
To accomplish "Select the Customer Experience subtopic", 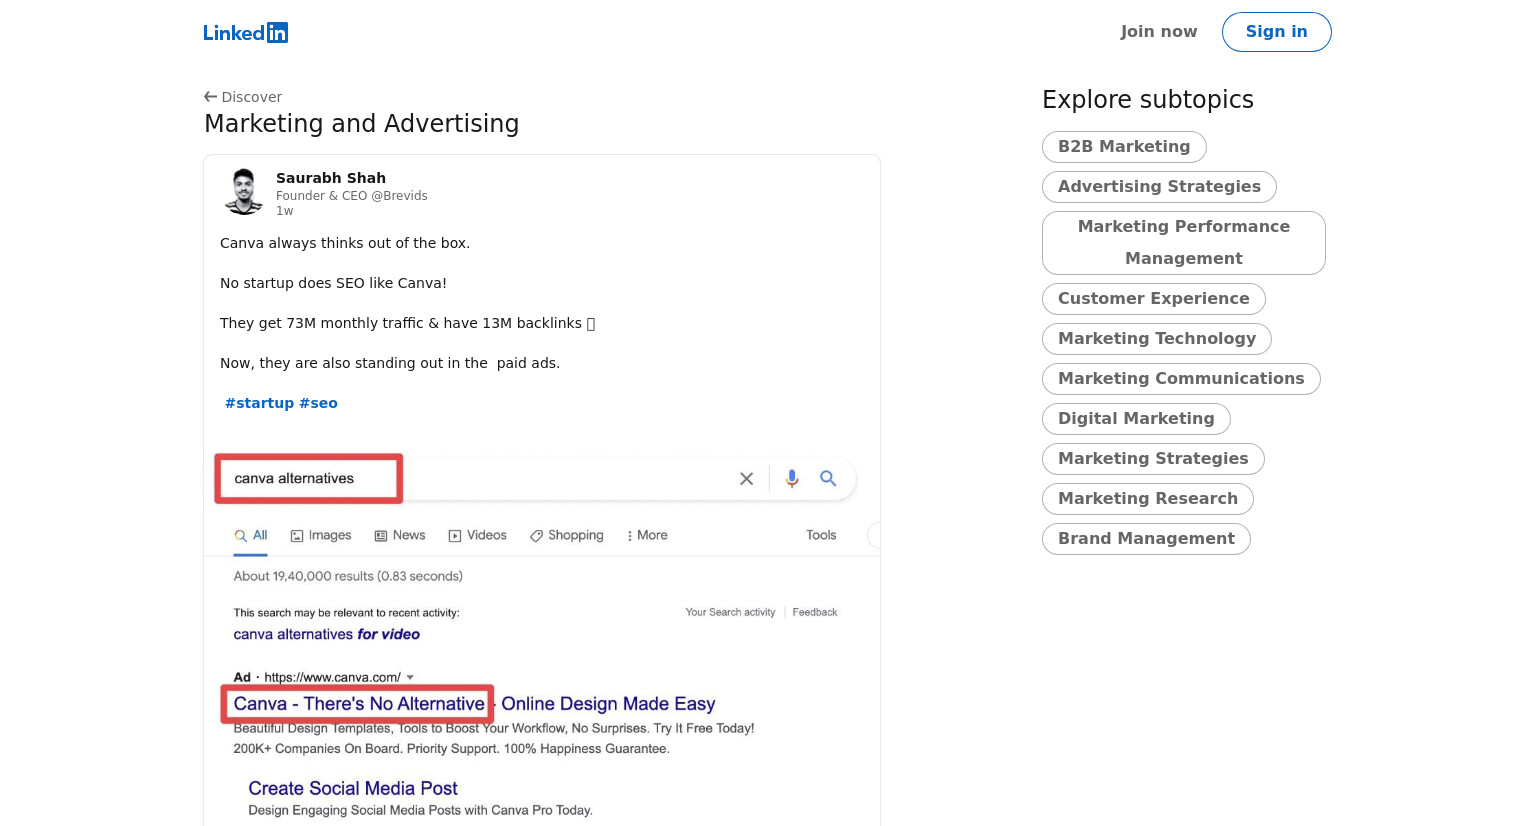I will pos(1153,299).
